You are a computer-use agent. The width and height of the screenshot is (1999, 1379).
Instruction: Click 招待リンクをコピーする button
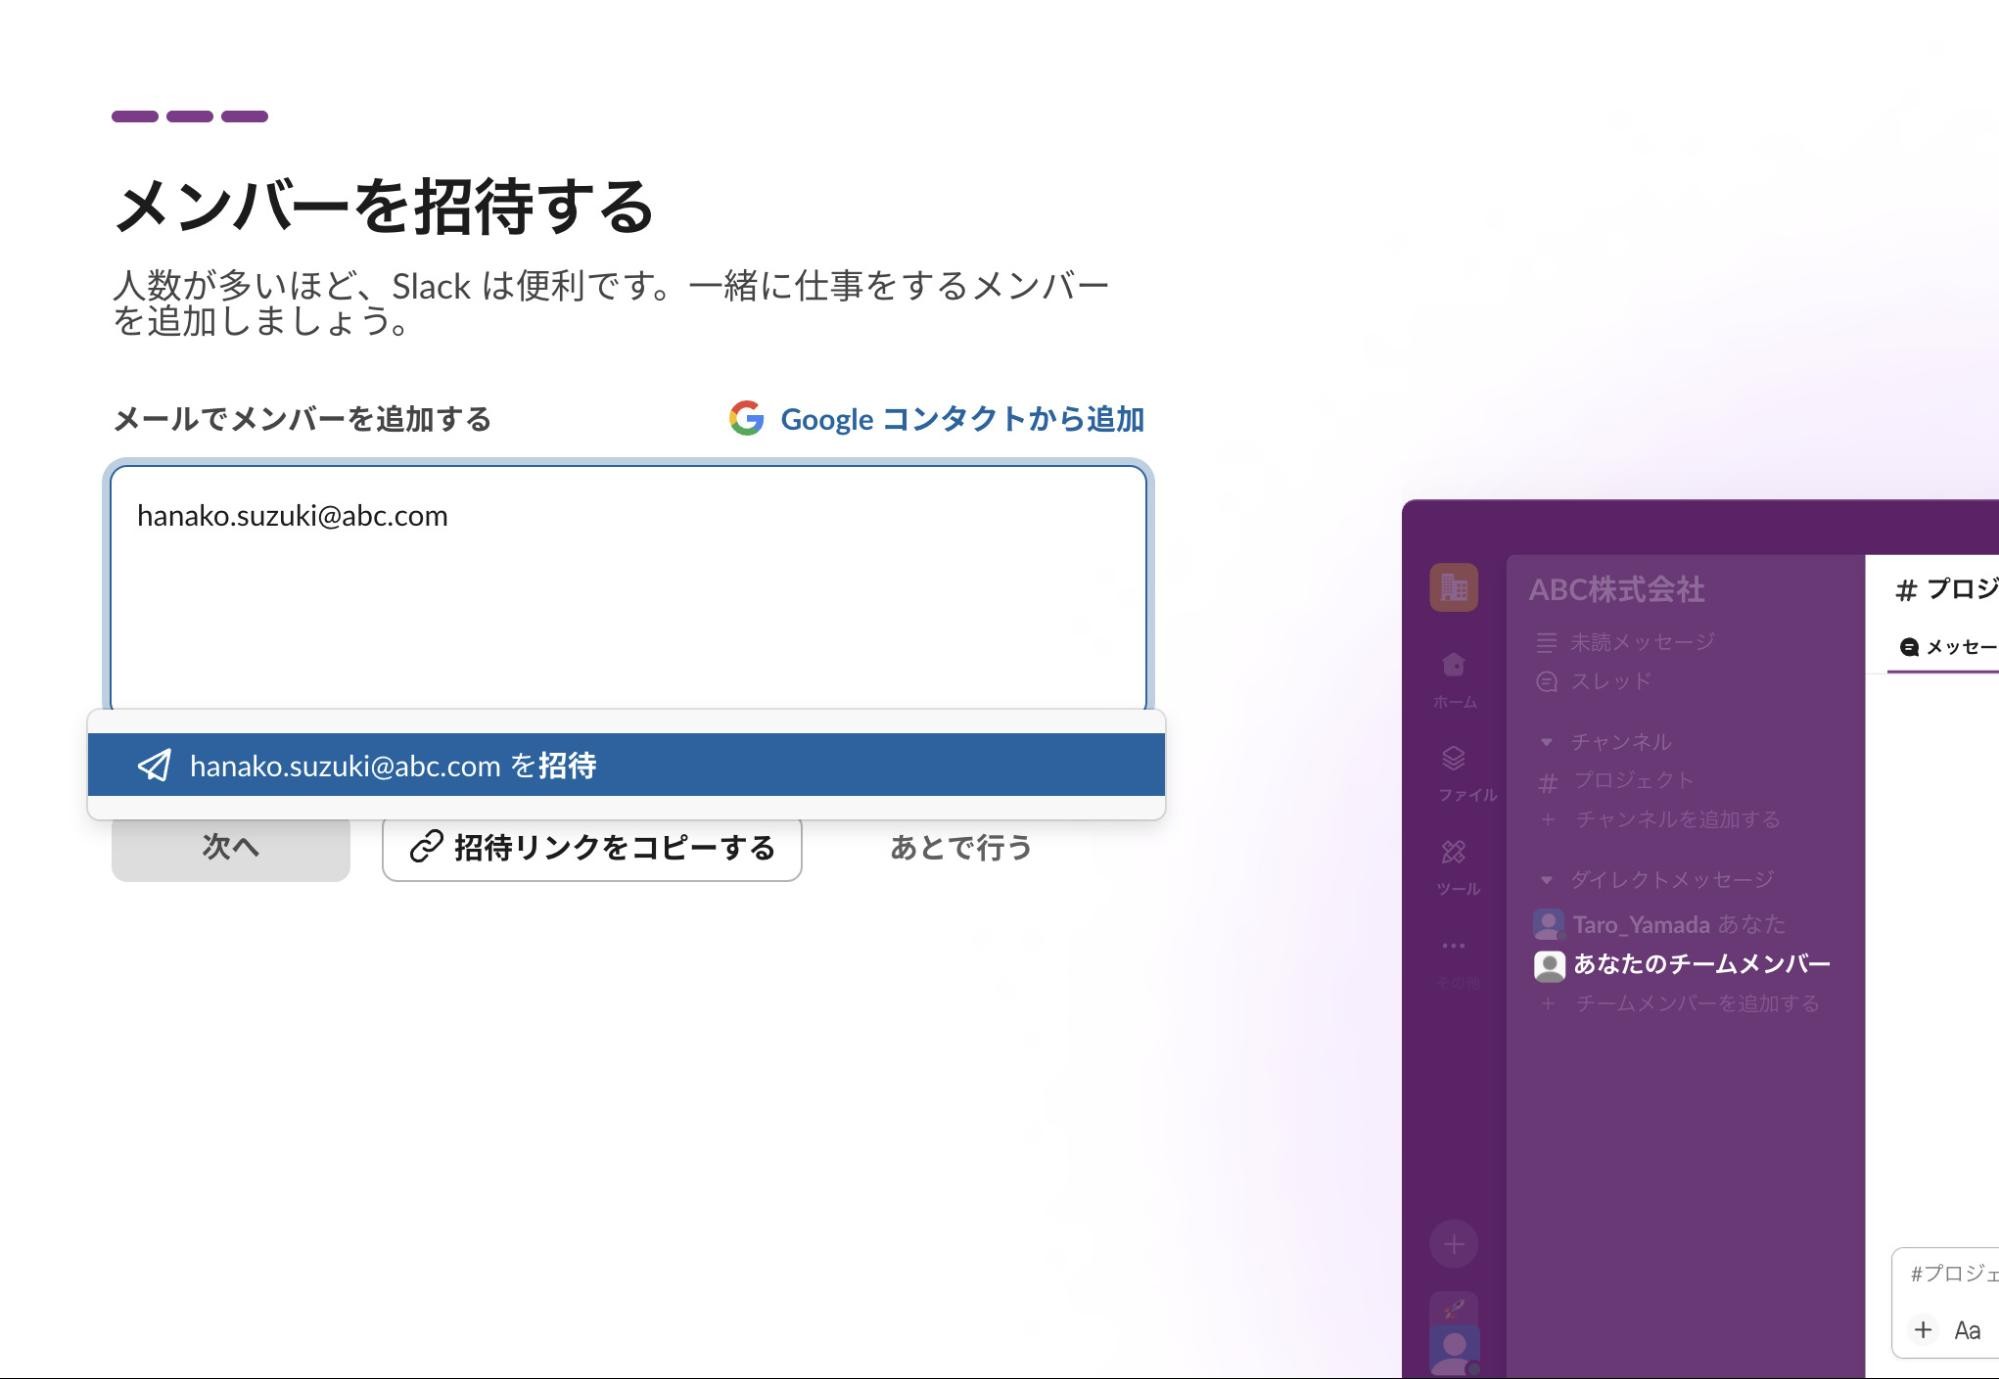pos(592,847)
